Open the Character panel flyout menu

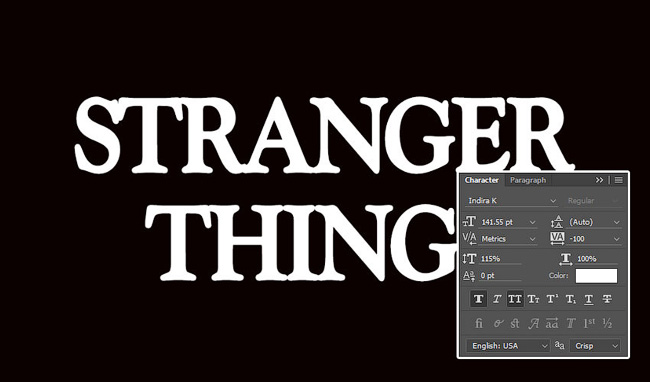click(618, 180)
